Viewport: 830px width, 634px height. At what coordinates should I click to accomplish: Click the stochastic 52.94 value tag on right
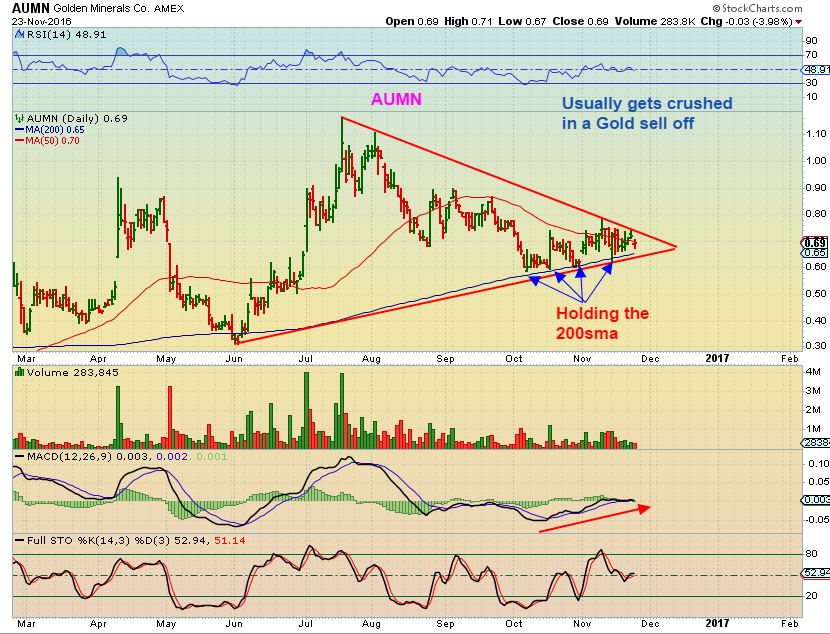point(816,573)
